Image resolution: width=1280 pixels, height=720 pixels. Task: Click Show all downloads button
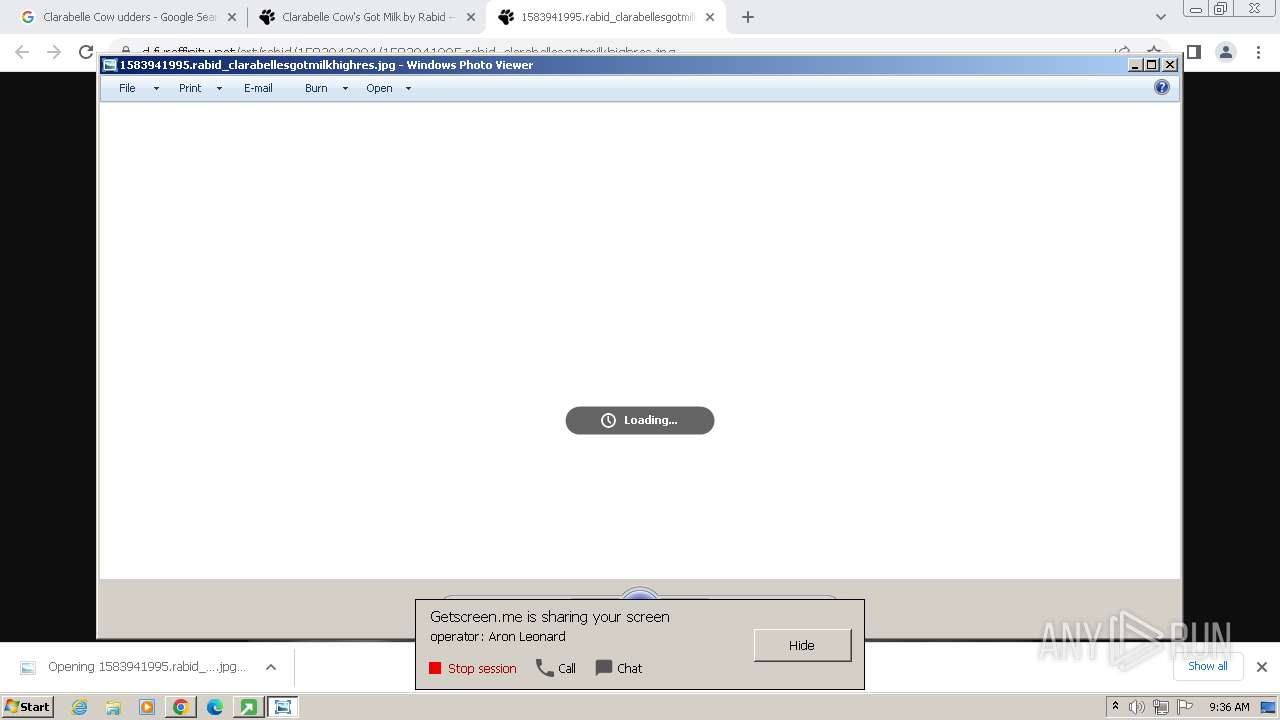pyautogui.click(x=1208, y=666)
